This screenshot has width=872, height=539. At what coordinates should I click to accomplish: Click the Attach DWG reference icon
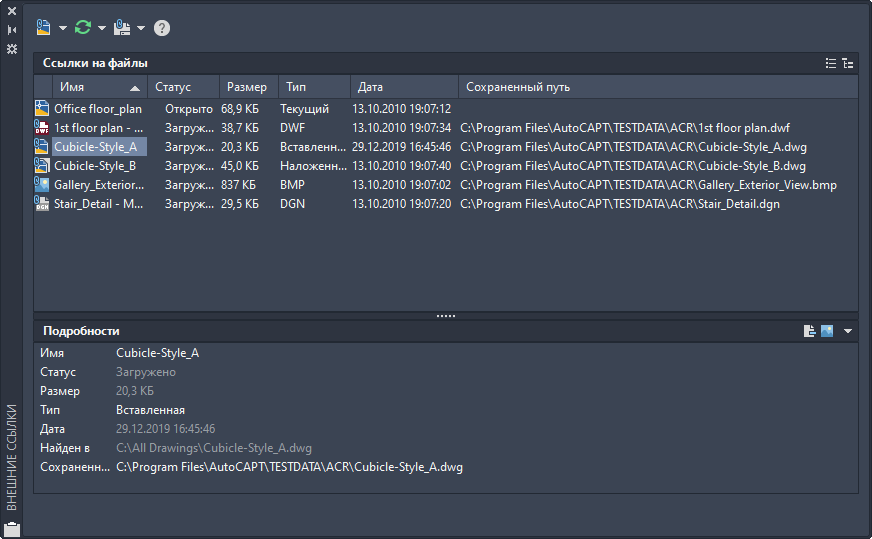click(43, 27)
